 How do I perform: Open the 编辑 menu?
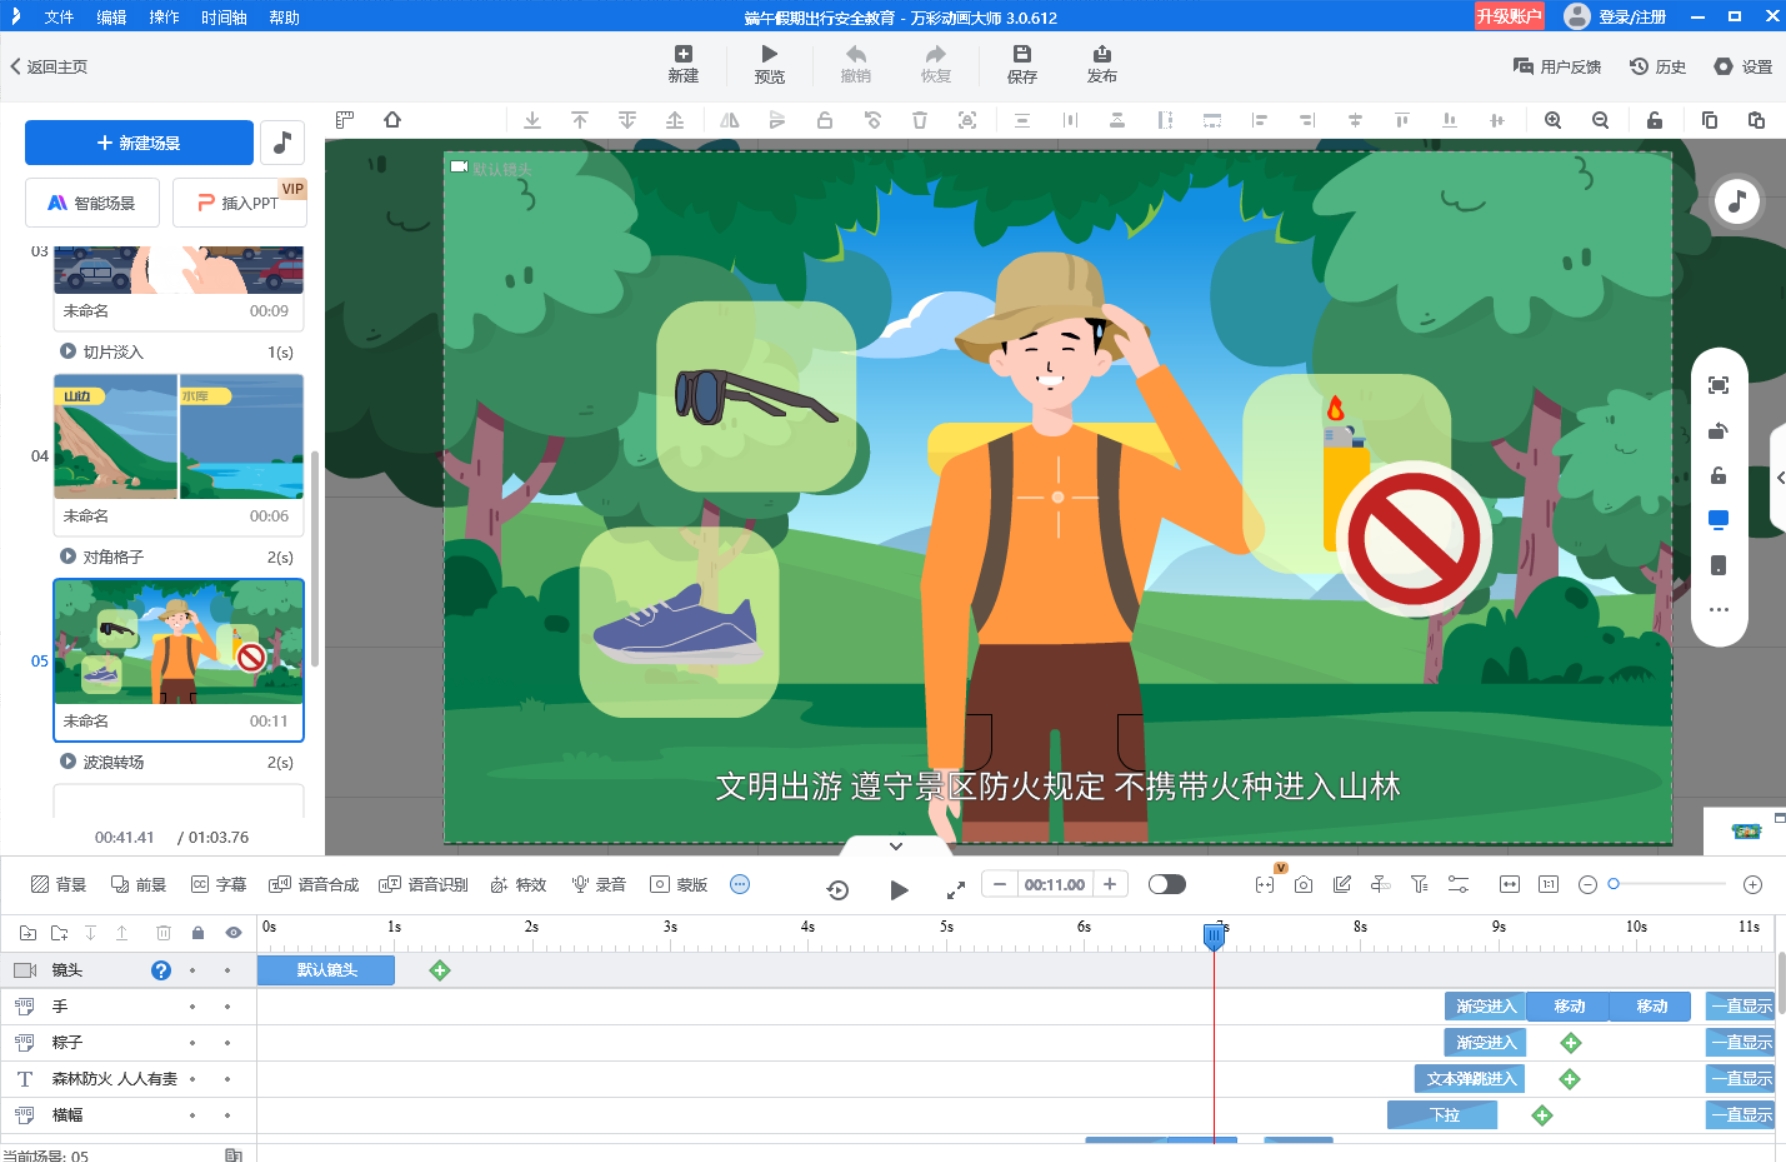[x=112, y=17]
